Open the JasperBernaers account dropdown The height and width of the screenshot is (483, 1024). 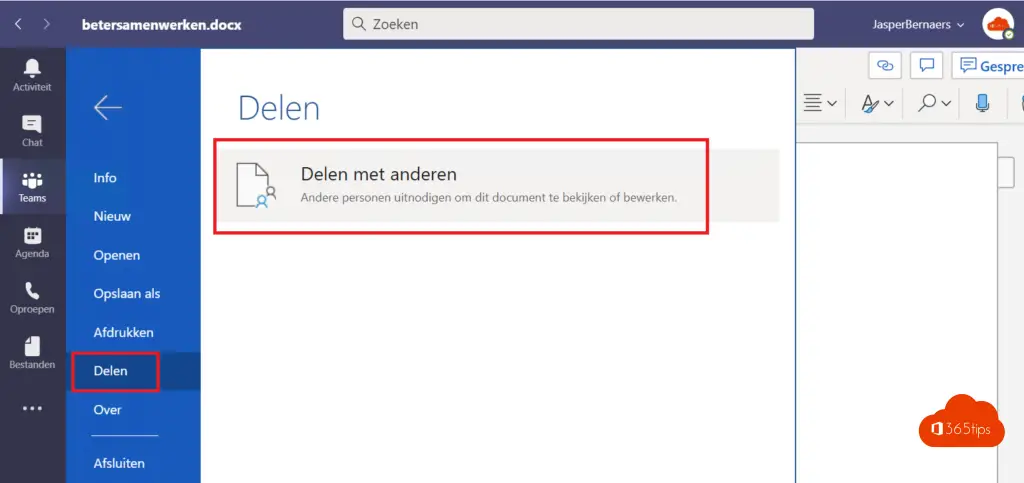click(x=918, y=25)
